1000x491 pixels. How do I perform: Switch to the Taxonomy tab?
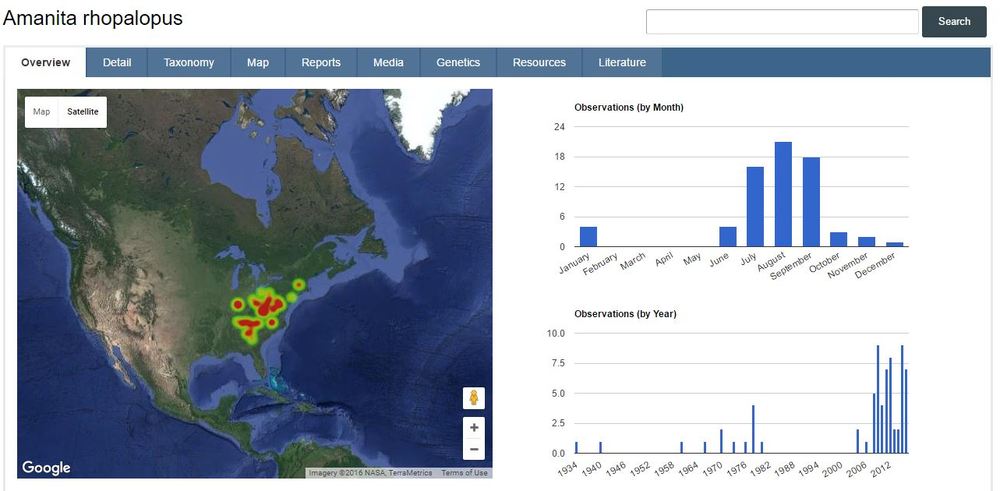(x=189, y=62)
